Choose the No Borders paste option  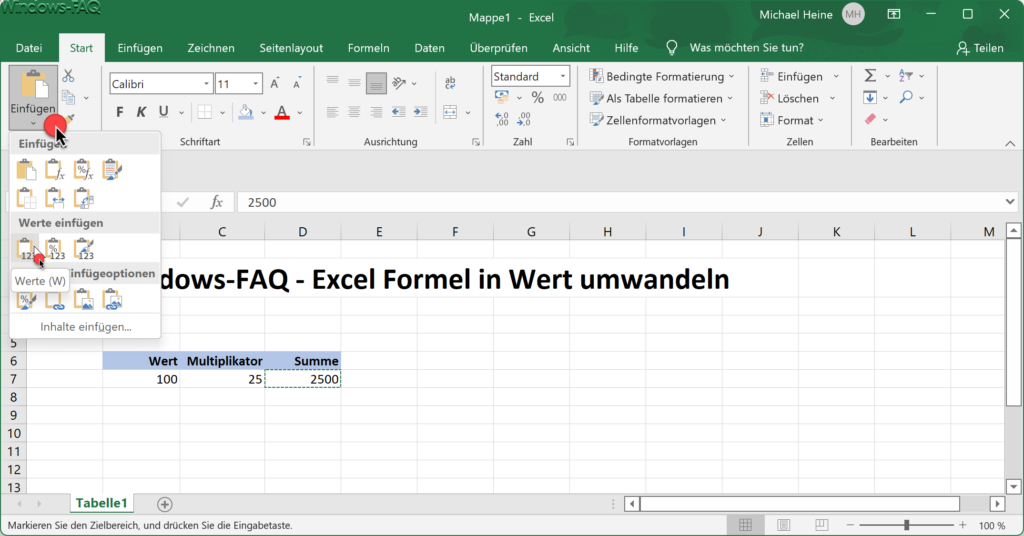point(26,198)
